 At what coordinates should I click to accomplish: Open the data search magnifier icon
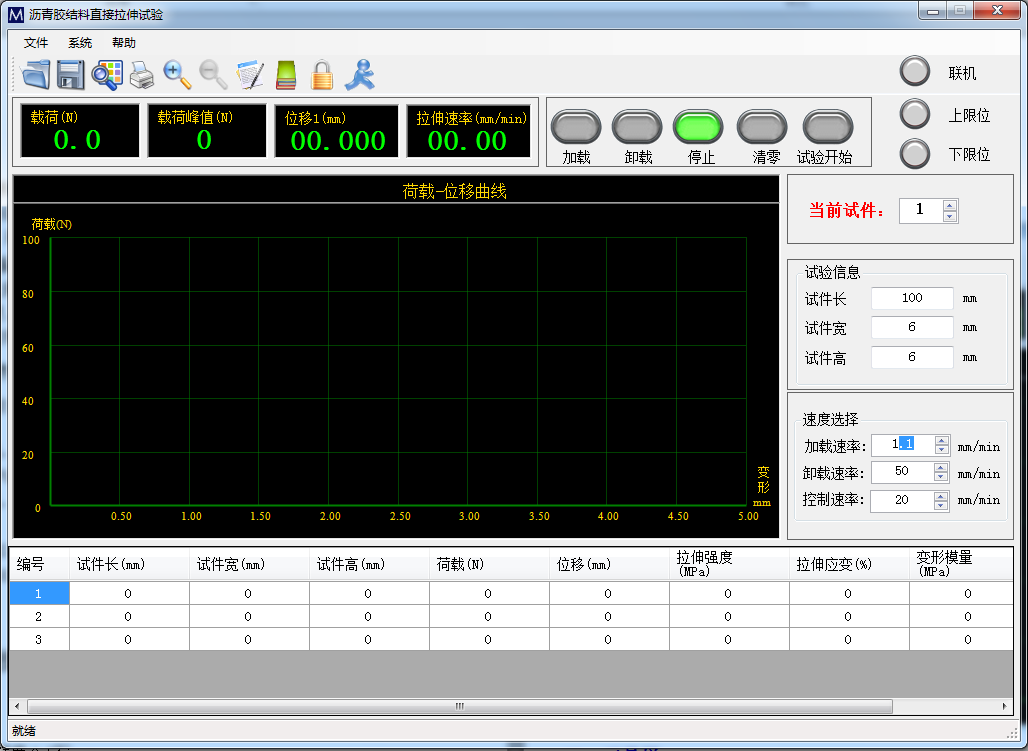tap(106, 74)
